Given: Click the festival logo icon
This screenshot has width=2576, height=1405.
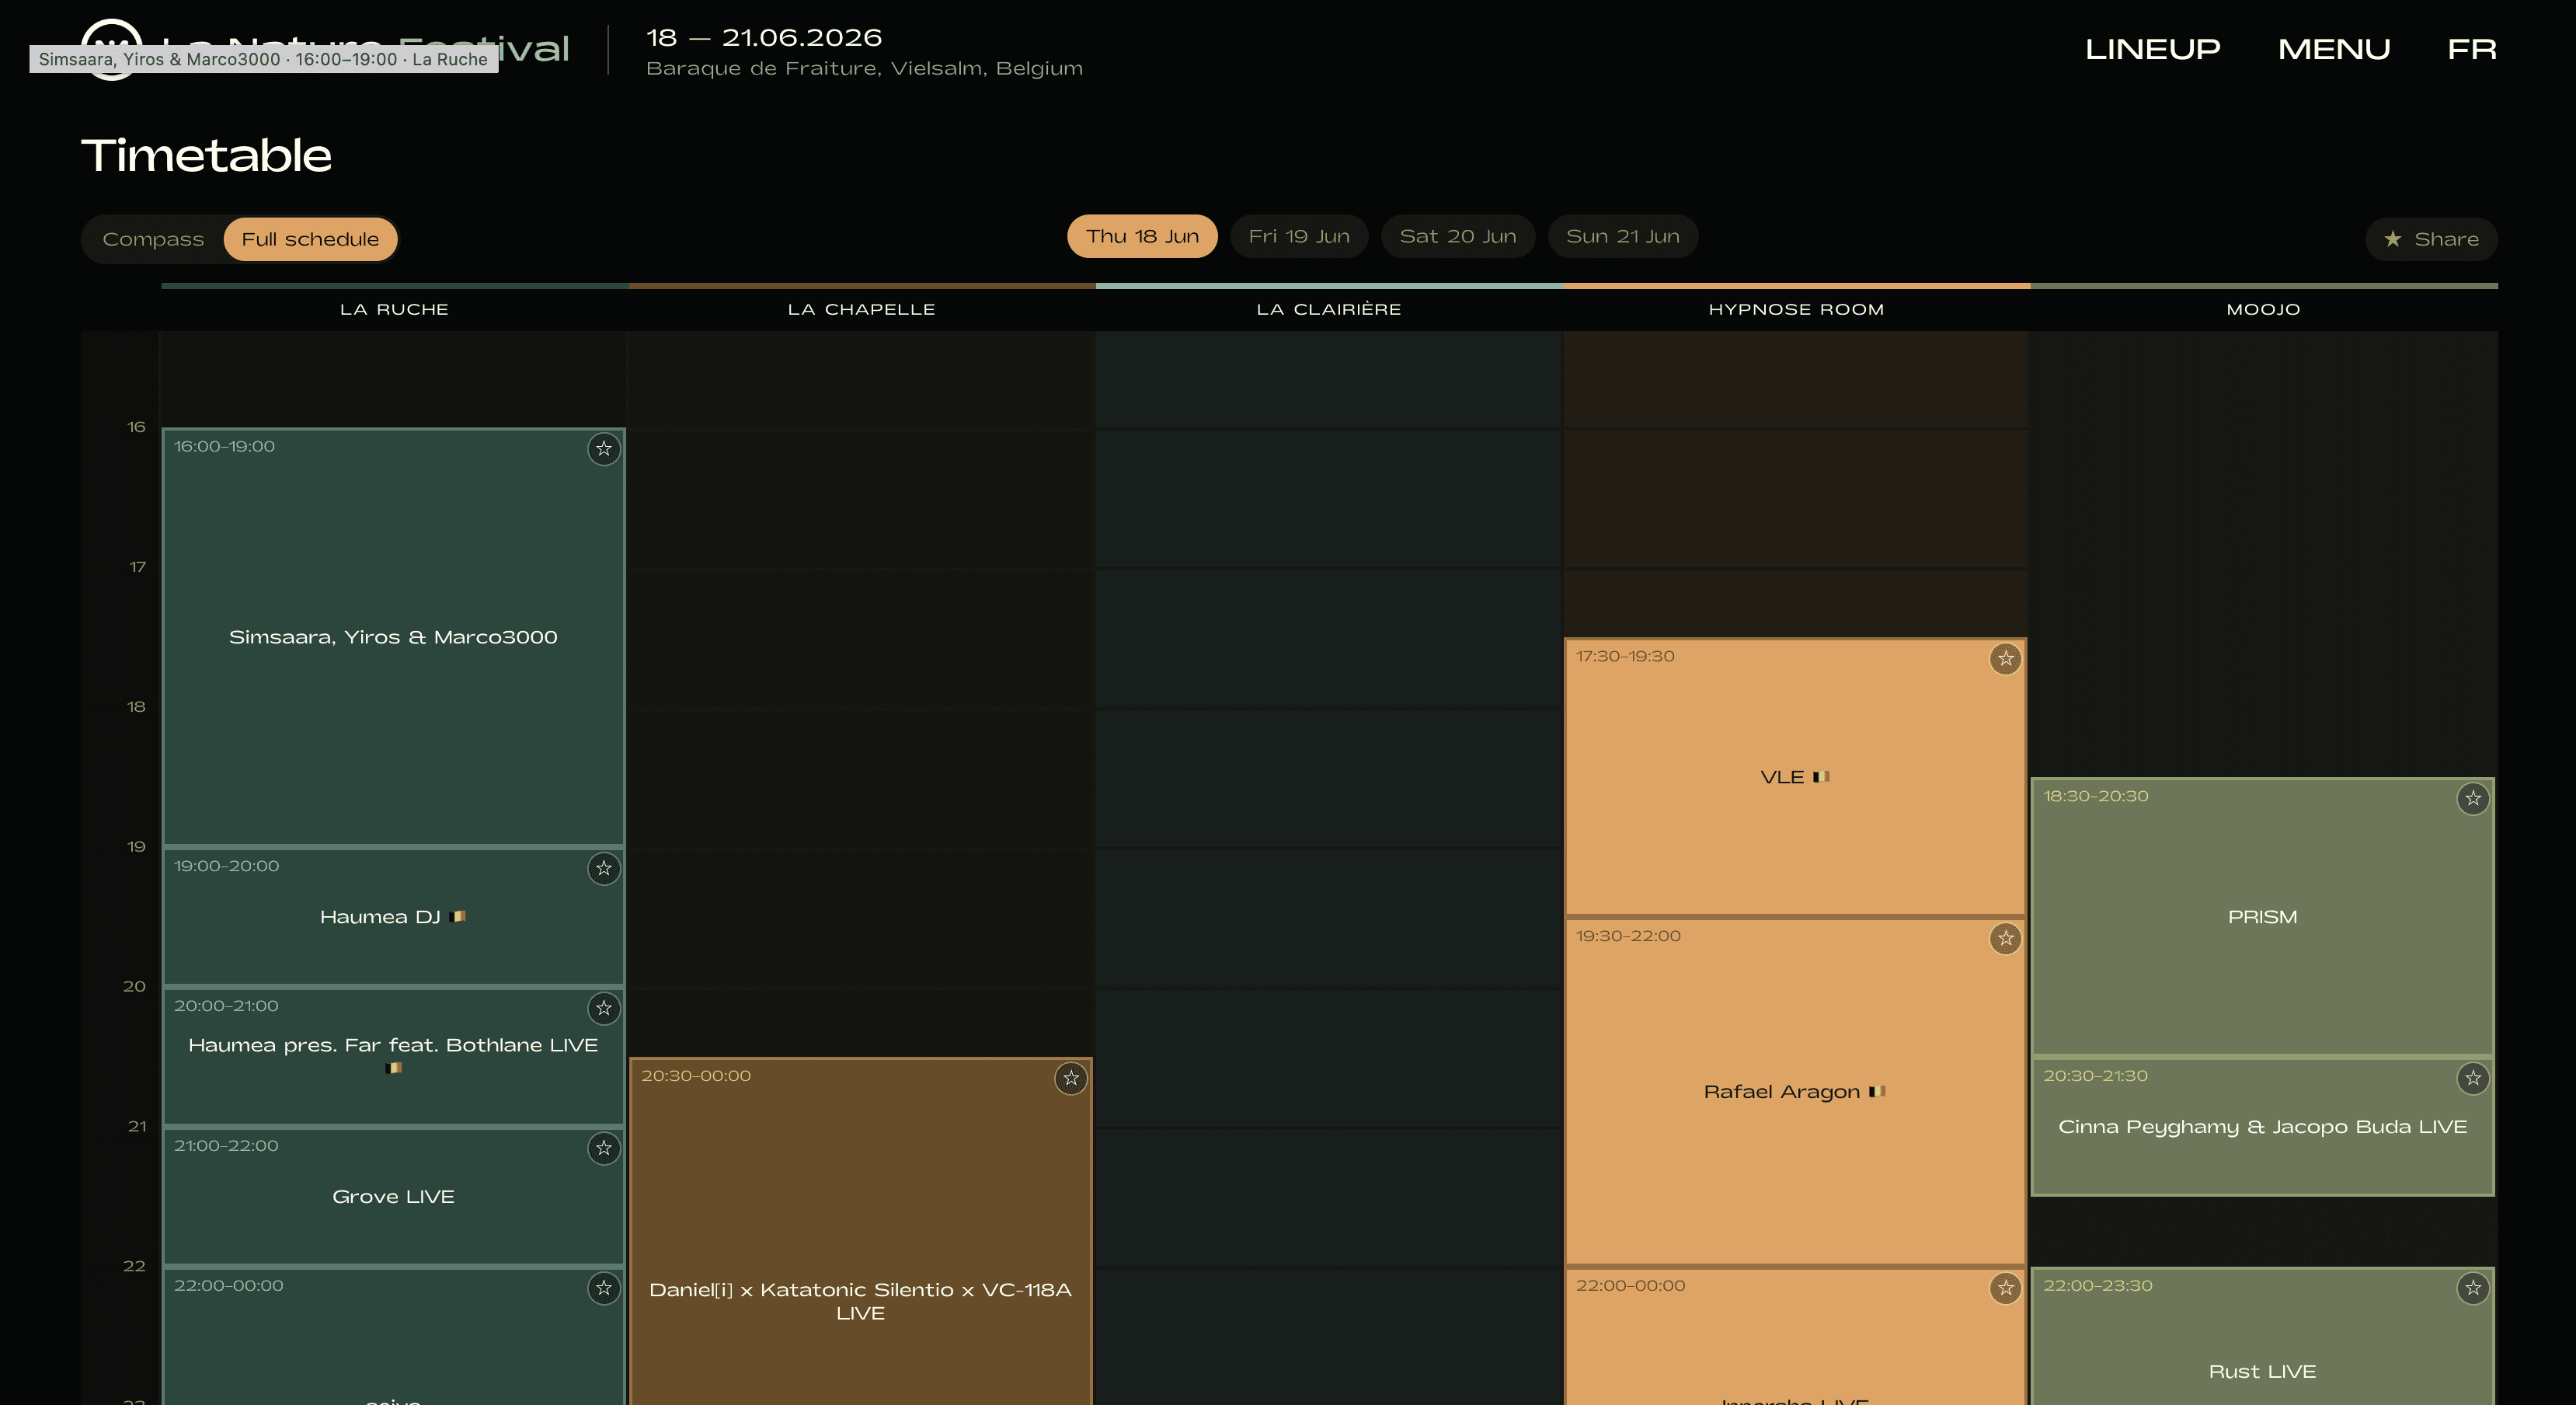Looking at the screenshot, I should pos(111,49).
